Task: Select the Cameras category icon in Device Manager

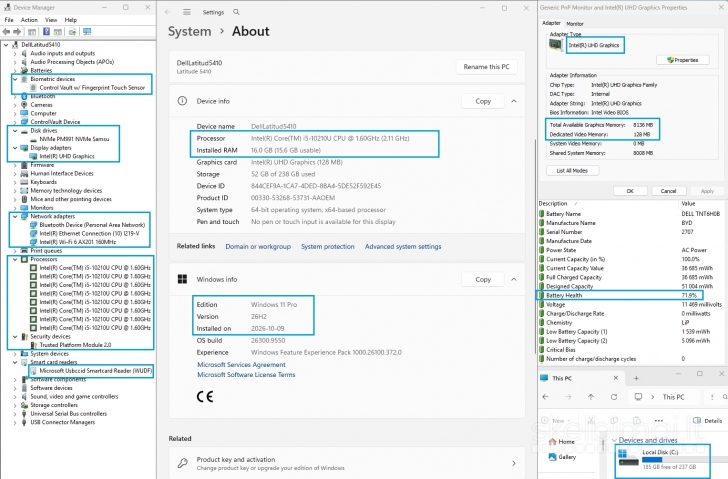Action: 24,104
